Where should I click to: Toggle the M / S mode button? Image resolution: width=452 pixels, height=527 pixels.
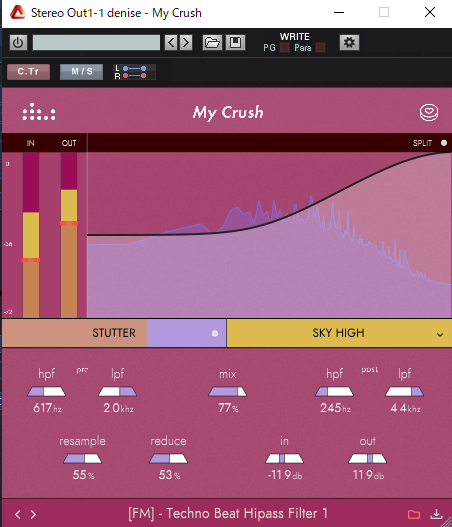(82, 72)
